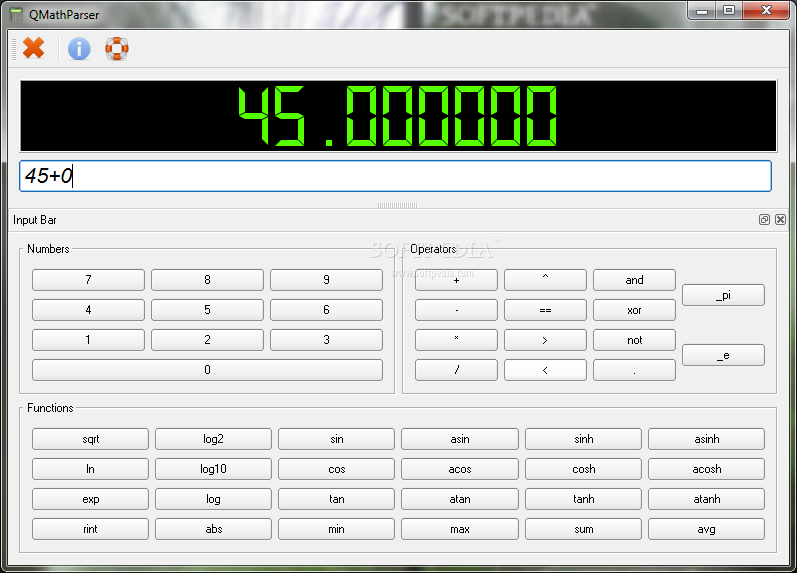Viewport: 797px width, 573px height.
Task: Click number button 3
Action: 326,340
